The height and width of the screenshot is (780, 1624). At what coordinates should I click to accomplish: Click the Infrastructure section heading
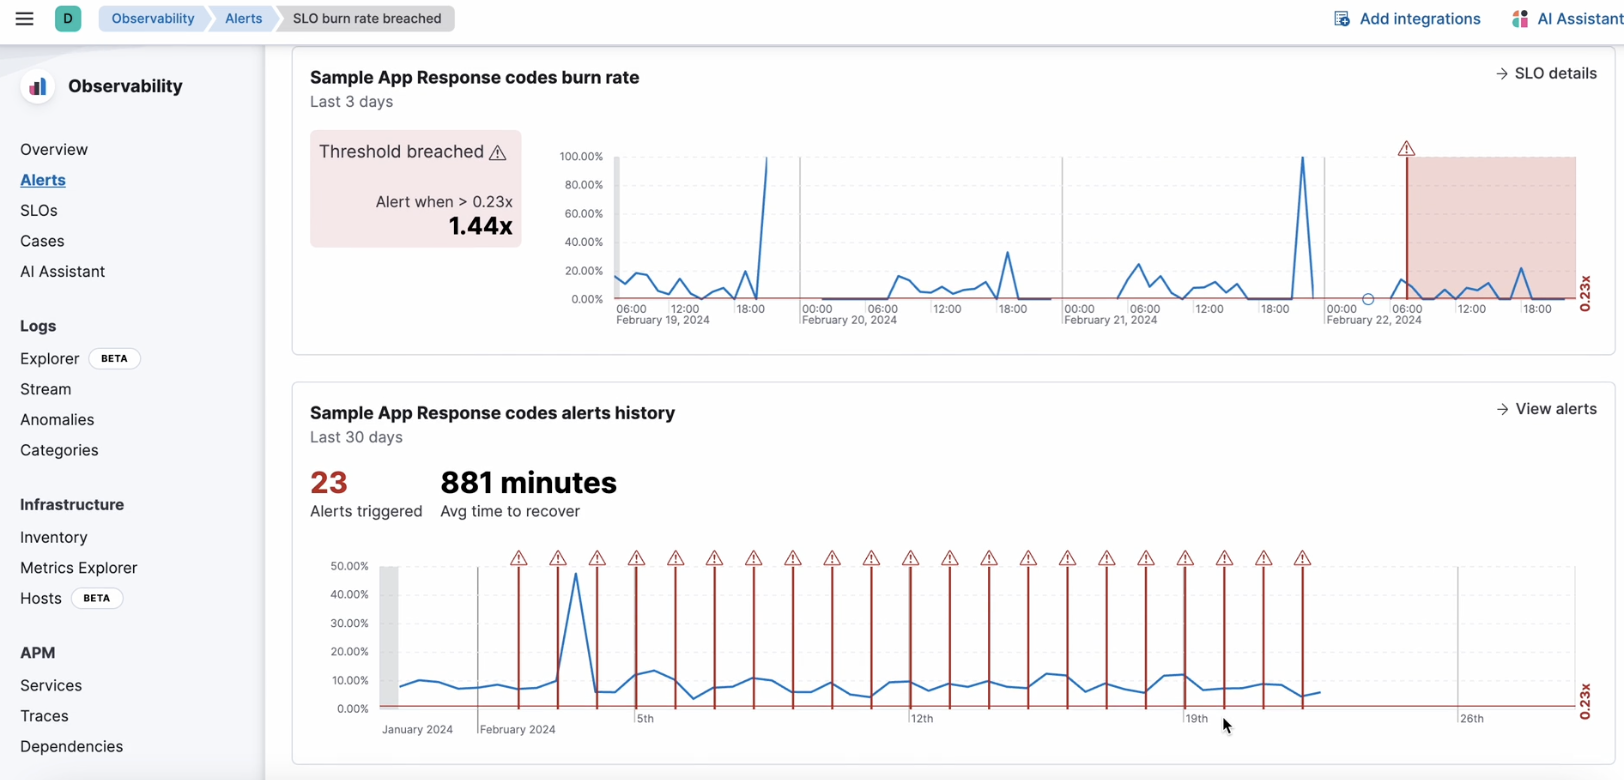coord(72,505)
